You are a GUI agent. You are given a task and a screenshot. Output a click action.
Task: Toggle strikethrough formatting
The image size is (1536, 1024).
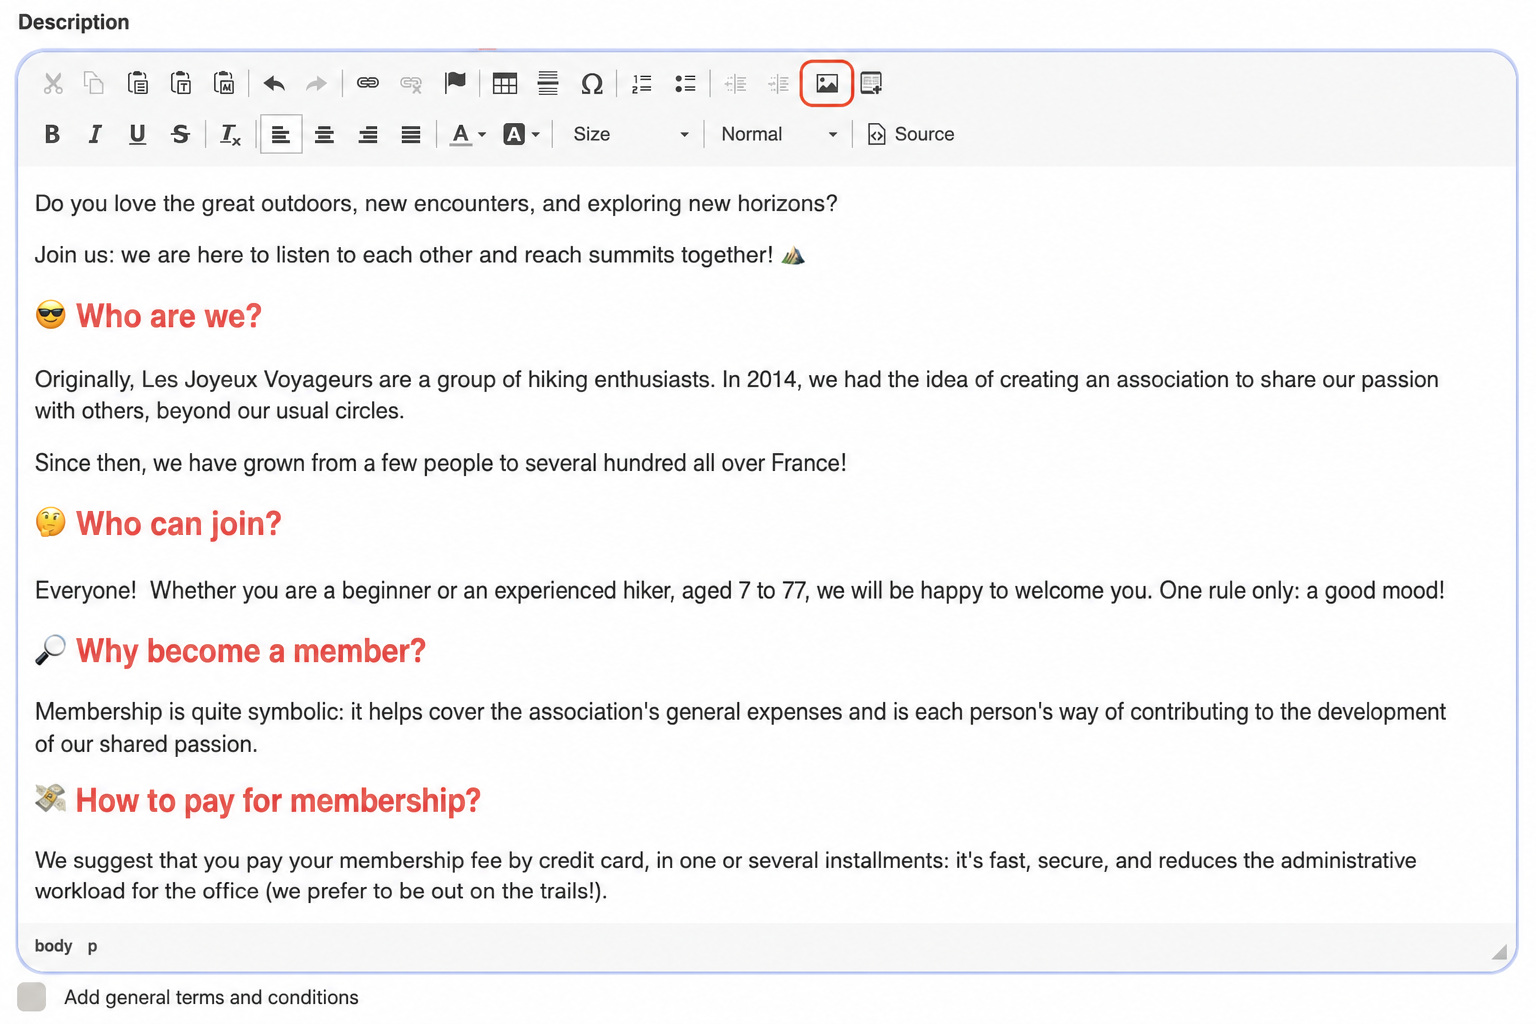point(181,134)
